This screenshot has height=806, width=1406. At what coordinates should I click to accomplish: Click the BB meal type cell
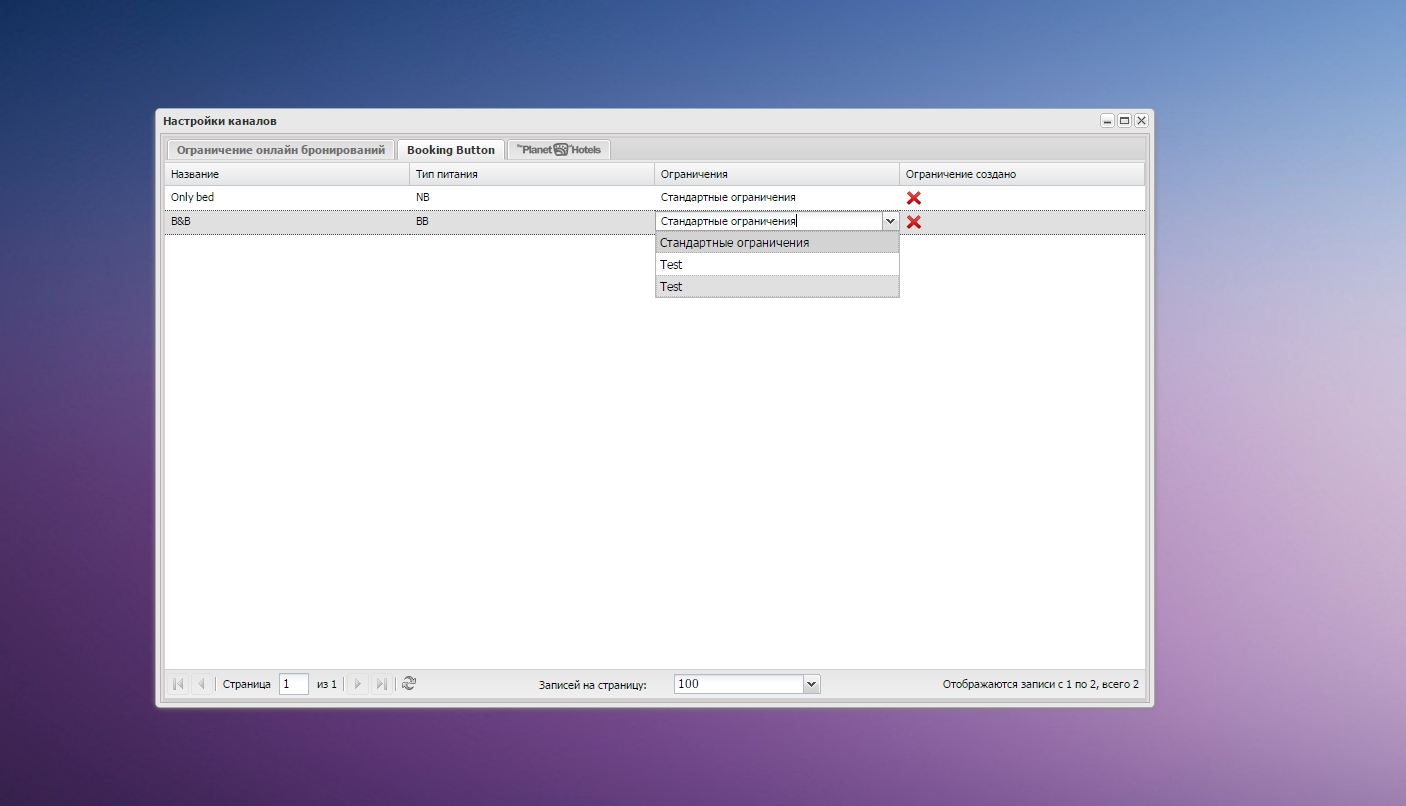[533, 222]
